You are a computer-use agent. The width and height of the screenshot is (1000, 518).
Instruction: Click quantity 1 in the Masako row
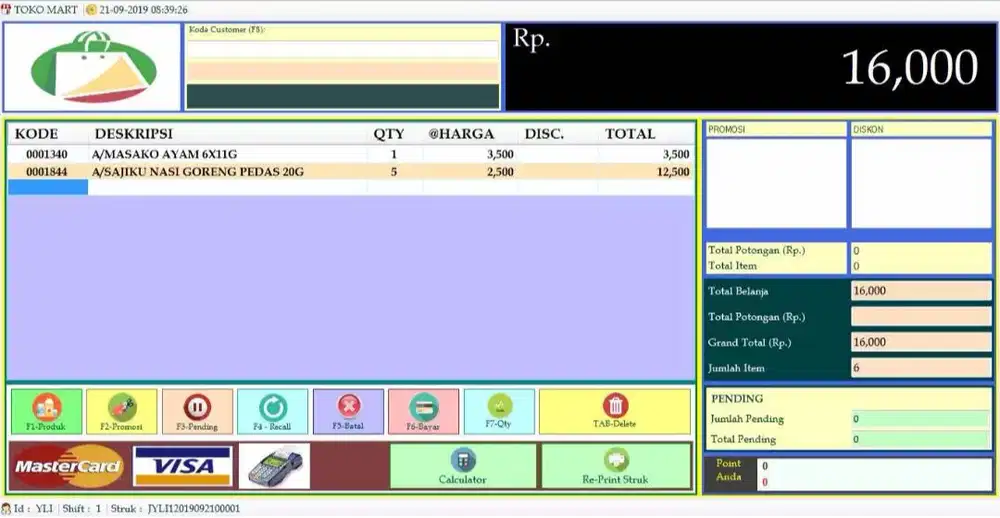(x=393, y=154)
